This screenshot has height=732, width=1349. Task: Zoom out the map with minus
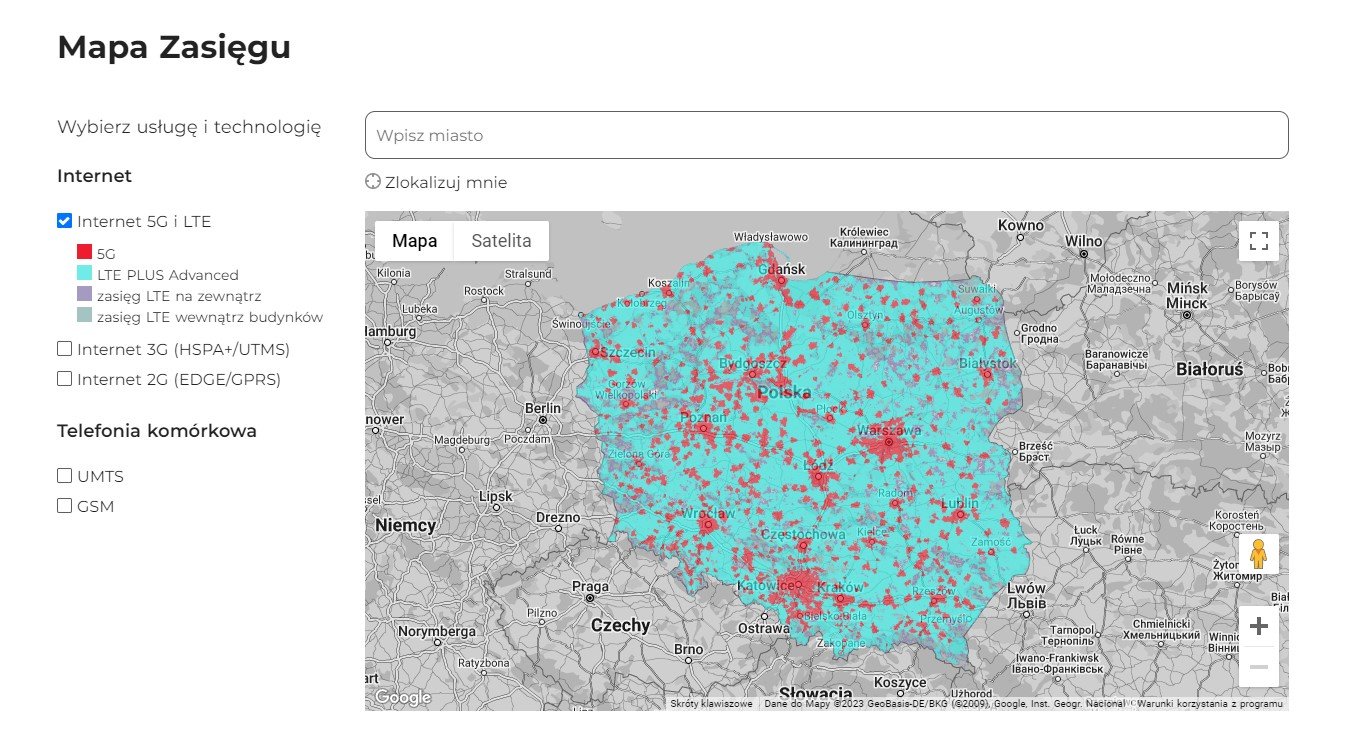pos(1259,667)
